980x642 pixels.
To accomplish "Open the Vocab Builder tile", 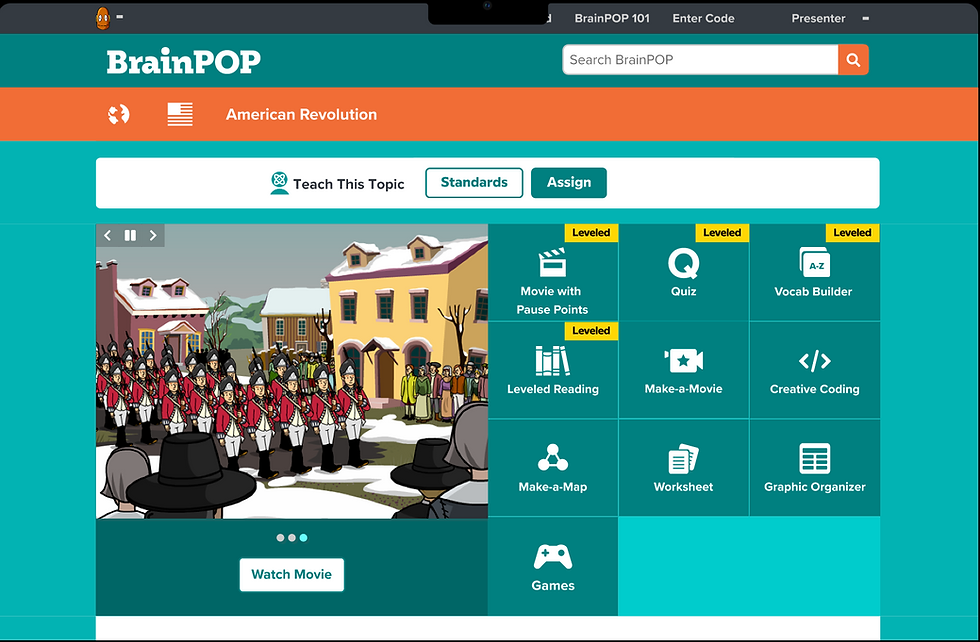I will [814, 273].
